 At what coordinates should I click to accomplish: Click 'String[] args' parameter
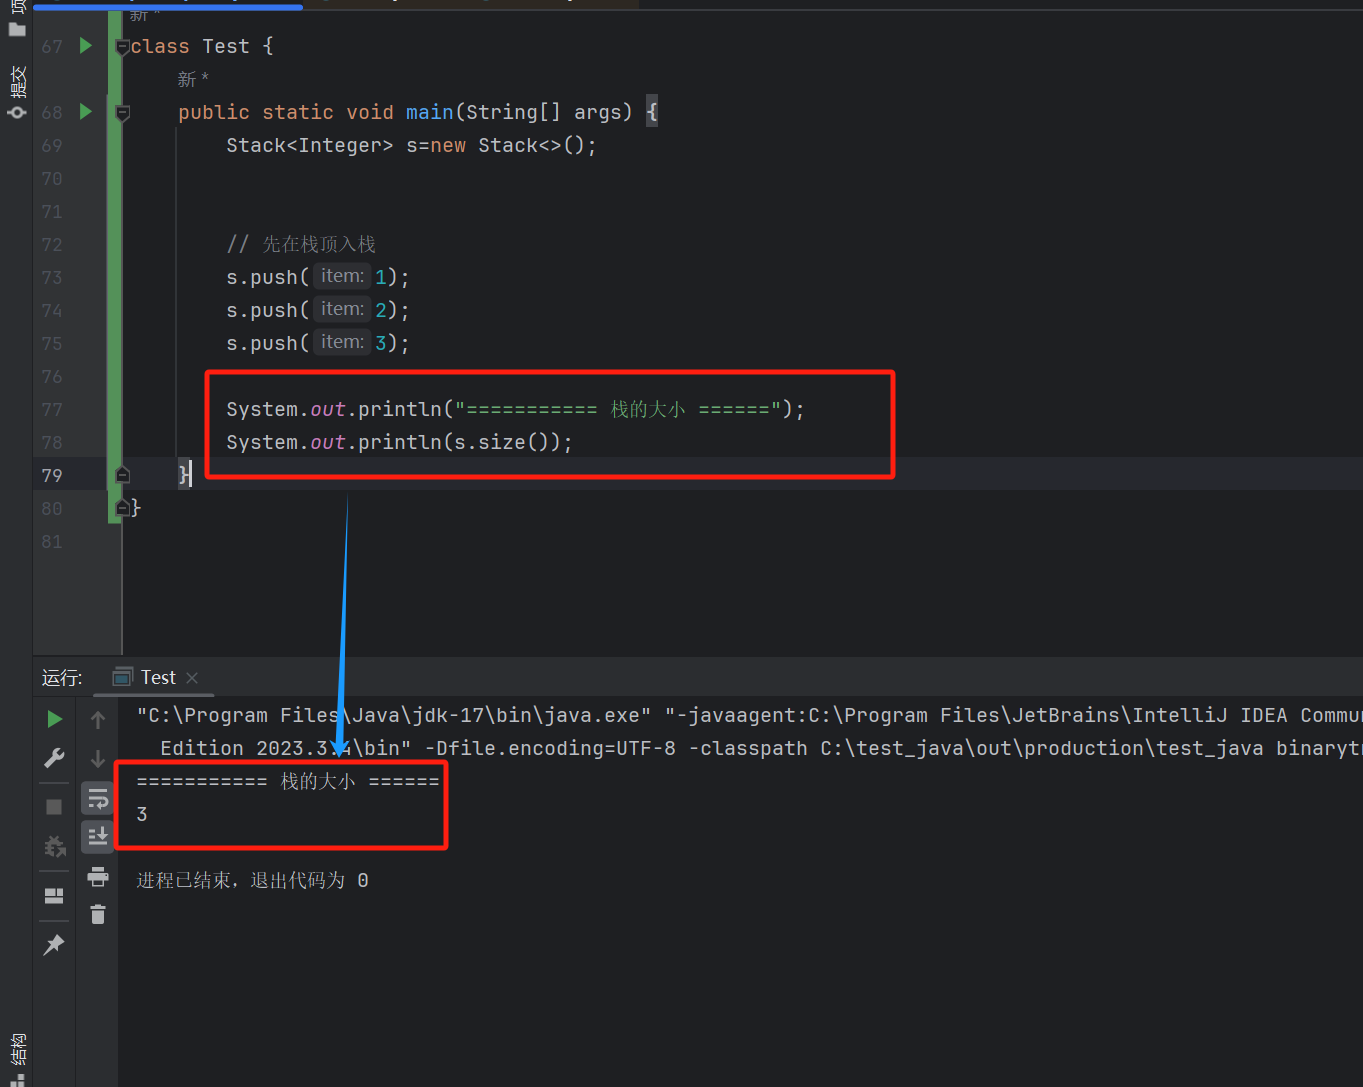point(549,112)
